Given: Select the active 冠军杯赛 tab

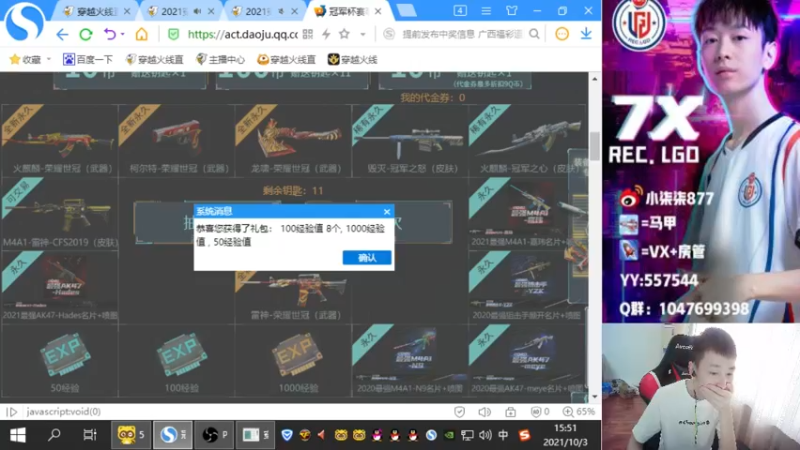Looking at the screenshot, I should [346, 11].
